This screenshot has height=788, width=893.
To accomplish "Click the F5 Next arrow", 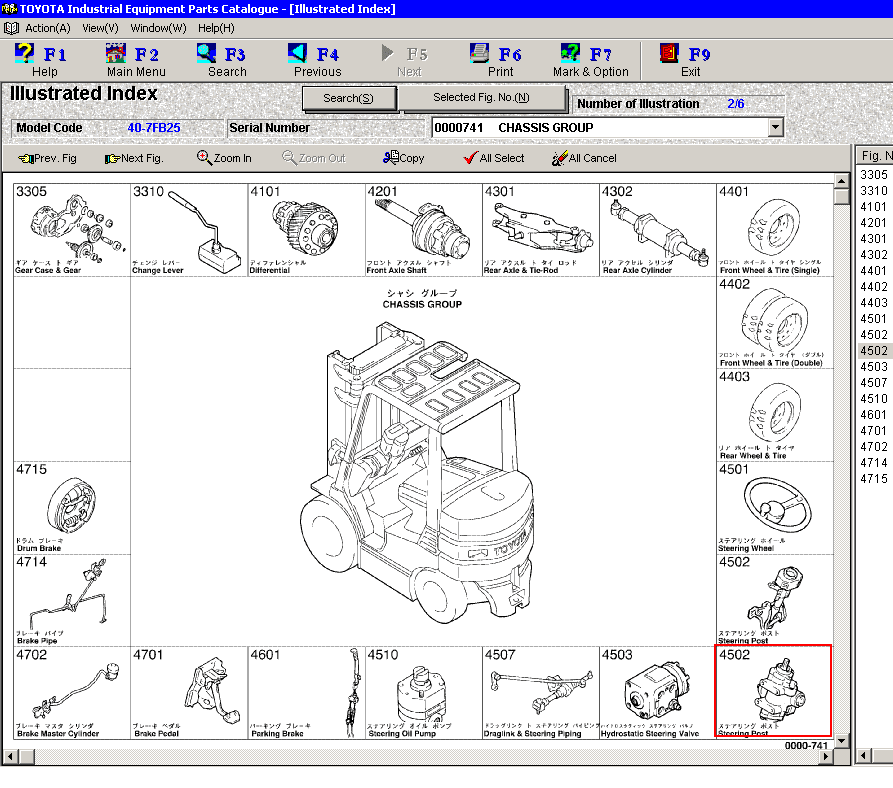I will click(x=387, y=53).
